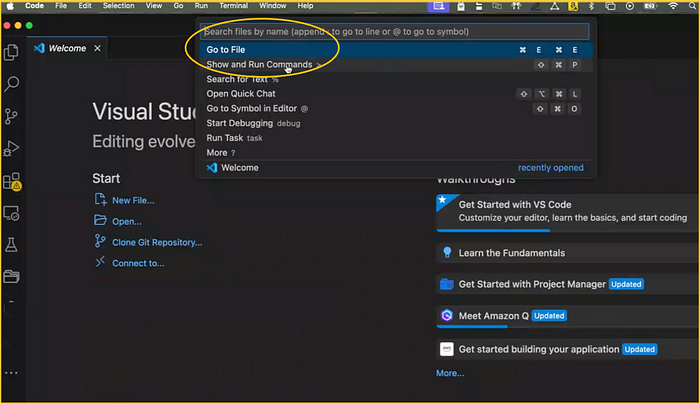Pick 'Start Debugging' from quick list
Screen dimensions: 700x404
coord(240,123)
